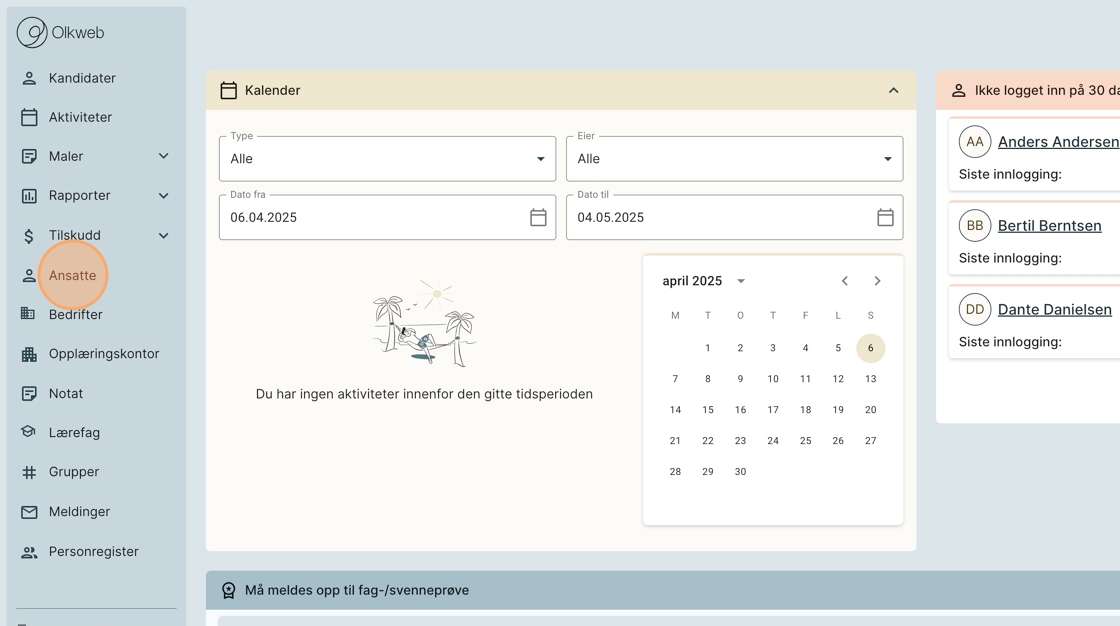
Task: Click the Ikke logget inn person icon
Action: (x=959, y=91)
